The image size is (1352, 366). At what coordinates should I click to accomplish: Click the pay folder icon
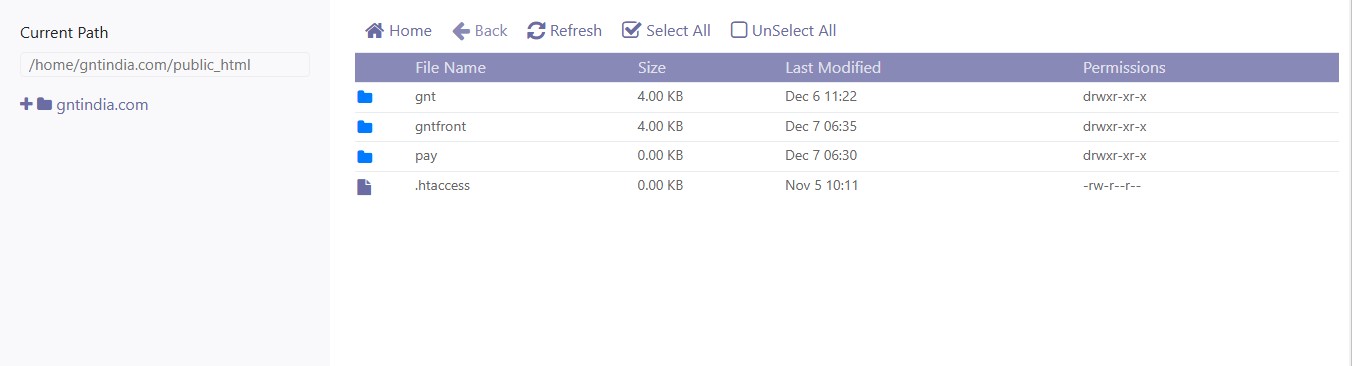[x=365, y=157]
